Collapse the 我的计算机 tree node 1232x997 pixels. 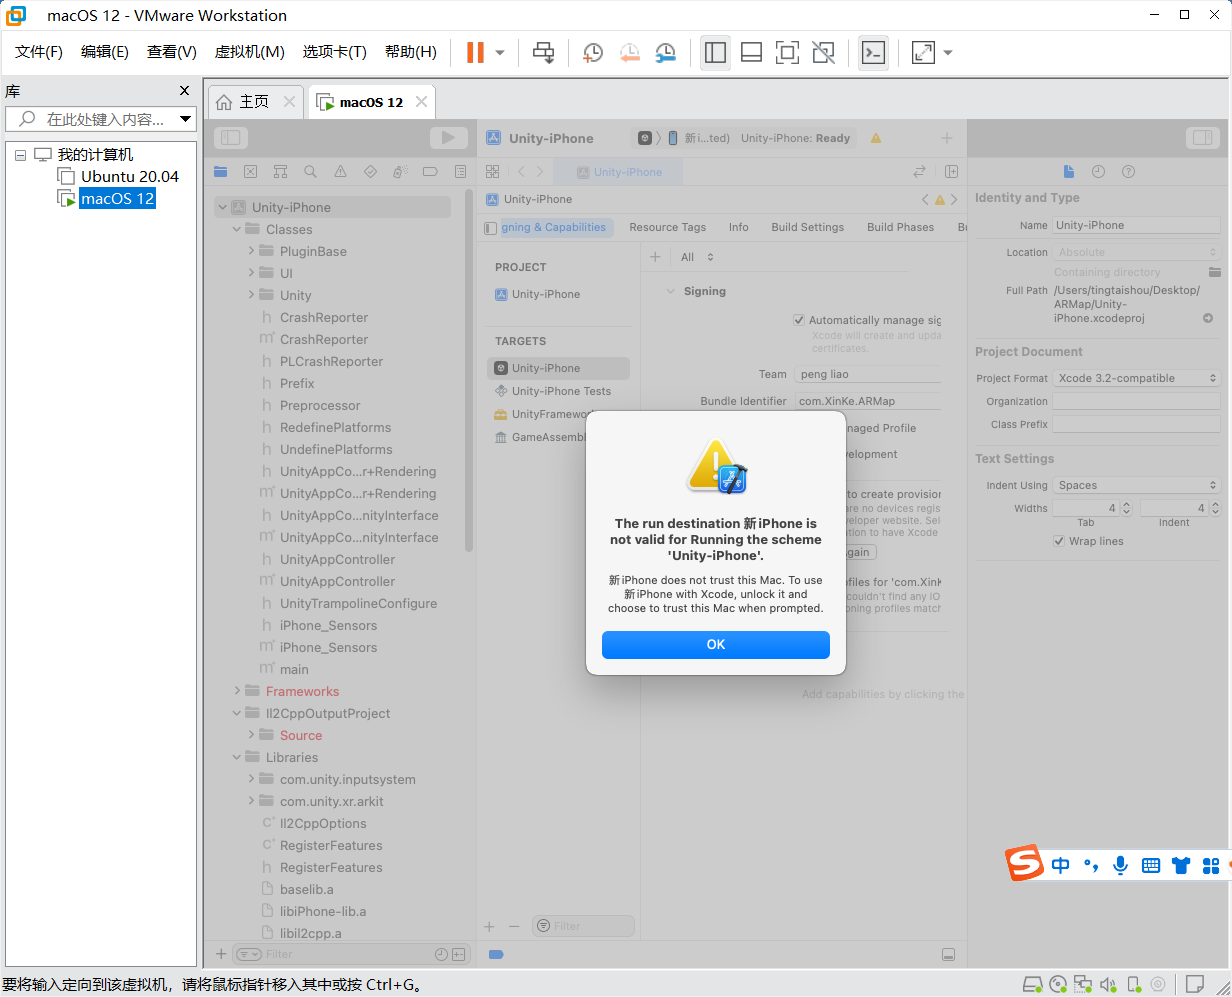click(x=20, y=155)
